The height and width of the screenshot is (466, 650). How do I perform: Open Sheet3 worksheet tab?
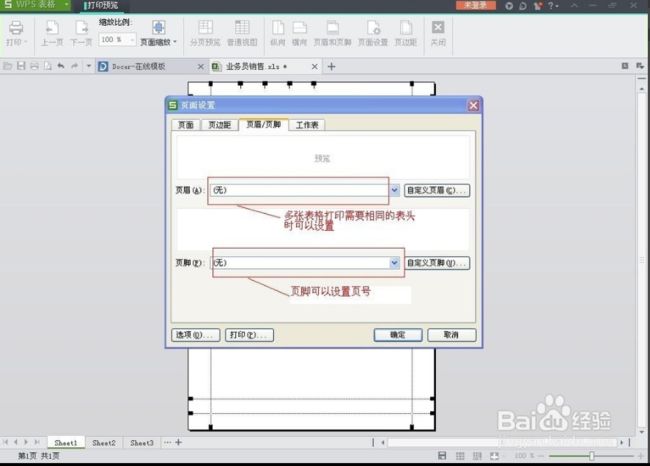tap(142, 443)
